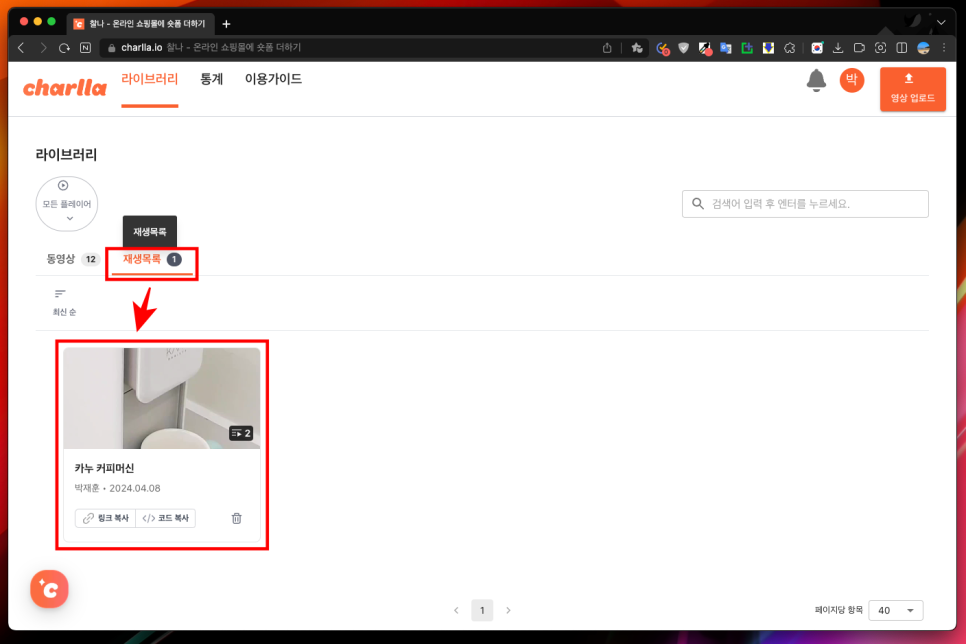966x644 pixels.
Task: Click the 카누 커피머신 title text
Action: pos(104,468)
